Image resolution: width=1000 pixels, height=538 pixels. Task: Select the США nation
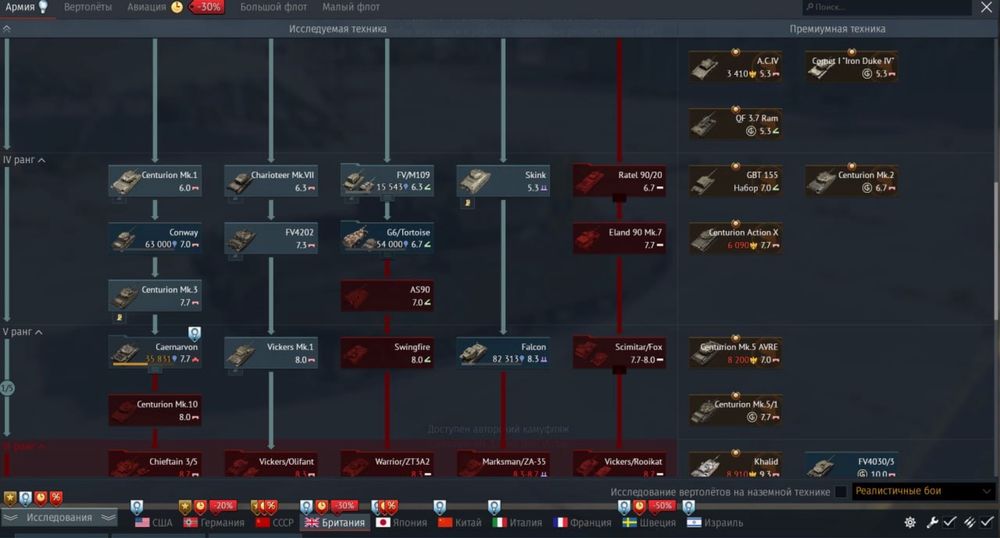pyautogui.click(x=154, y=523)
